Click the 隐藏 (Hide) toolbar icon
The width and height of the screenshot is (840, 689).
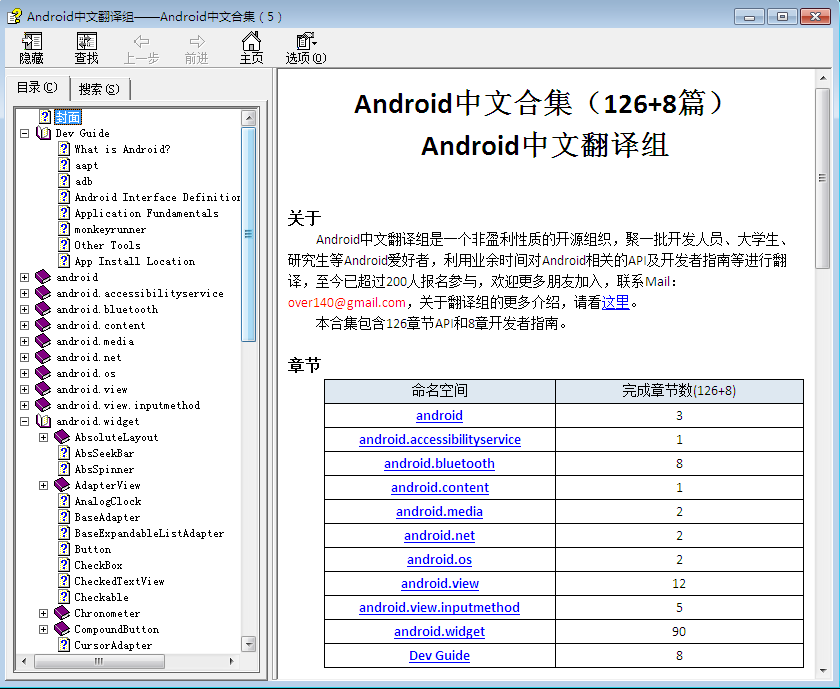point(32,42)
